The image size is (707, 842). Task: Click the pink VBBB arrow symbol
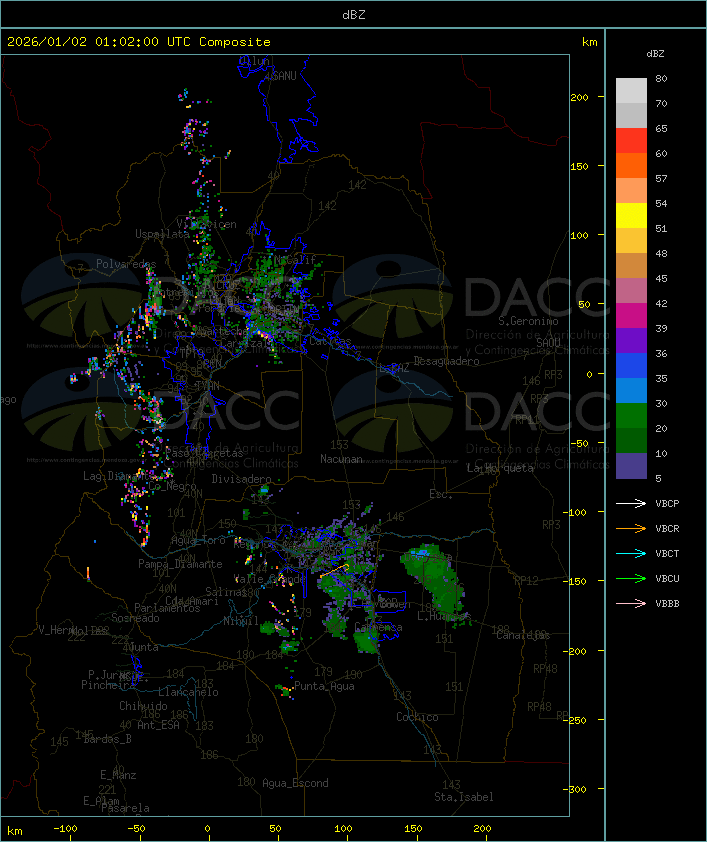coord(631,604)
